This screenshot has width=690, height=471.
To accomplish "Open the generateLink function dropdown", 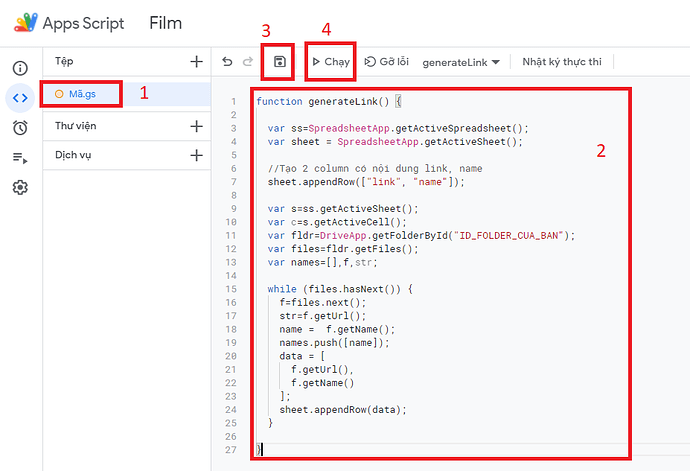I will [461, 62].
